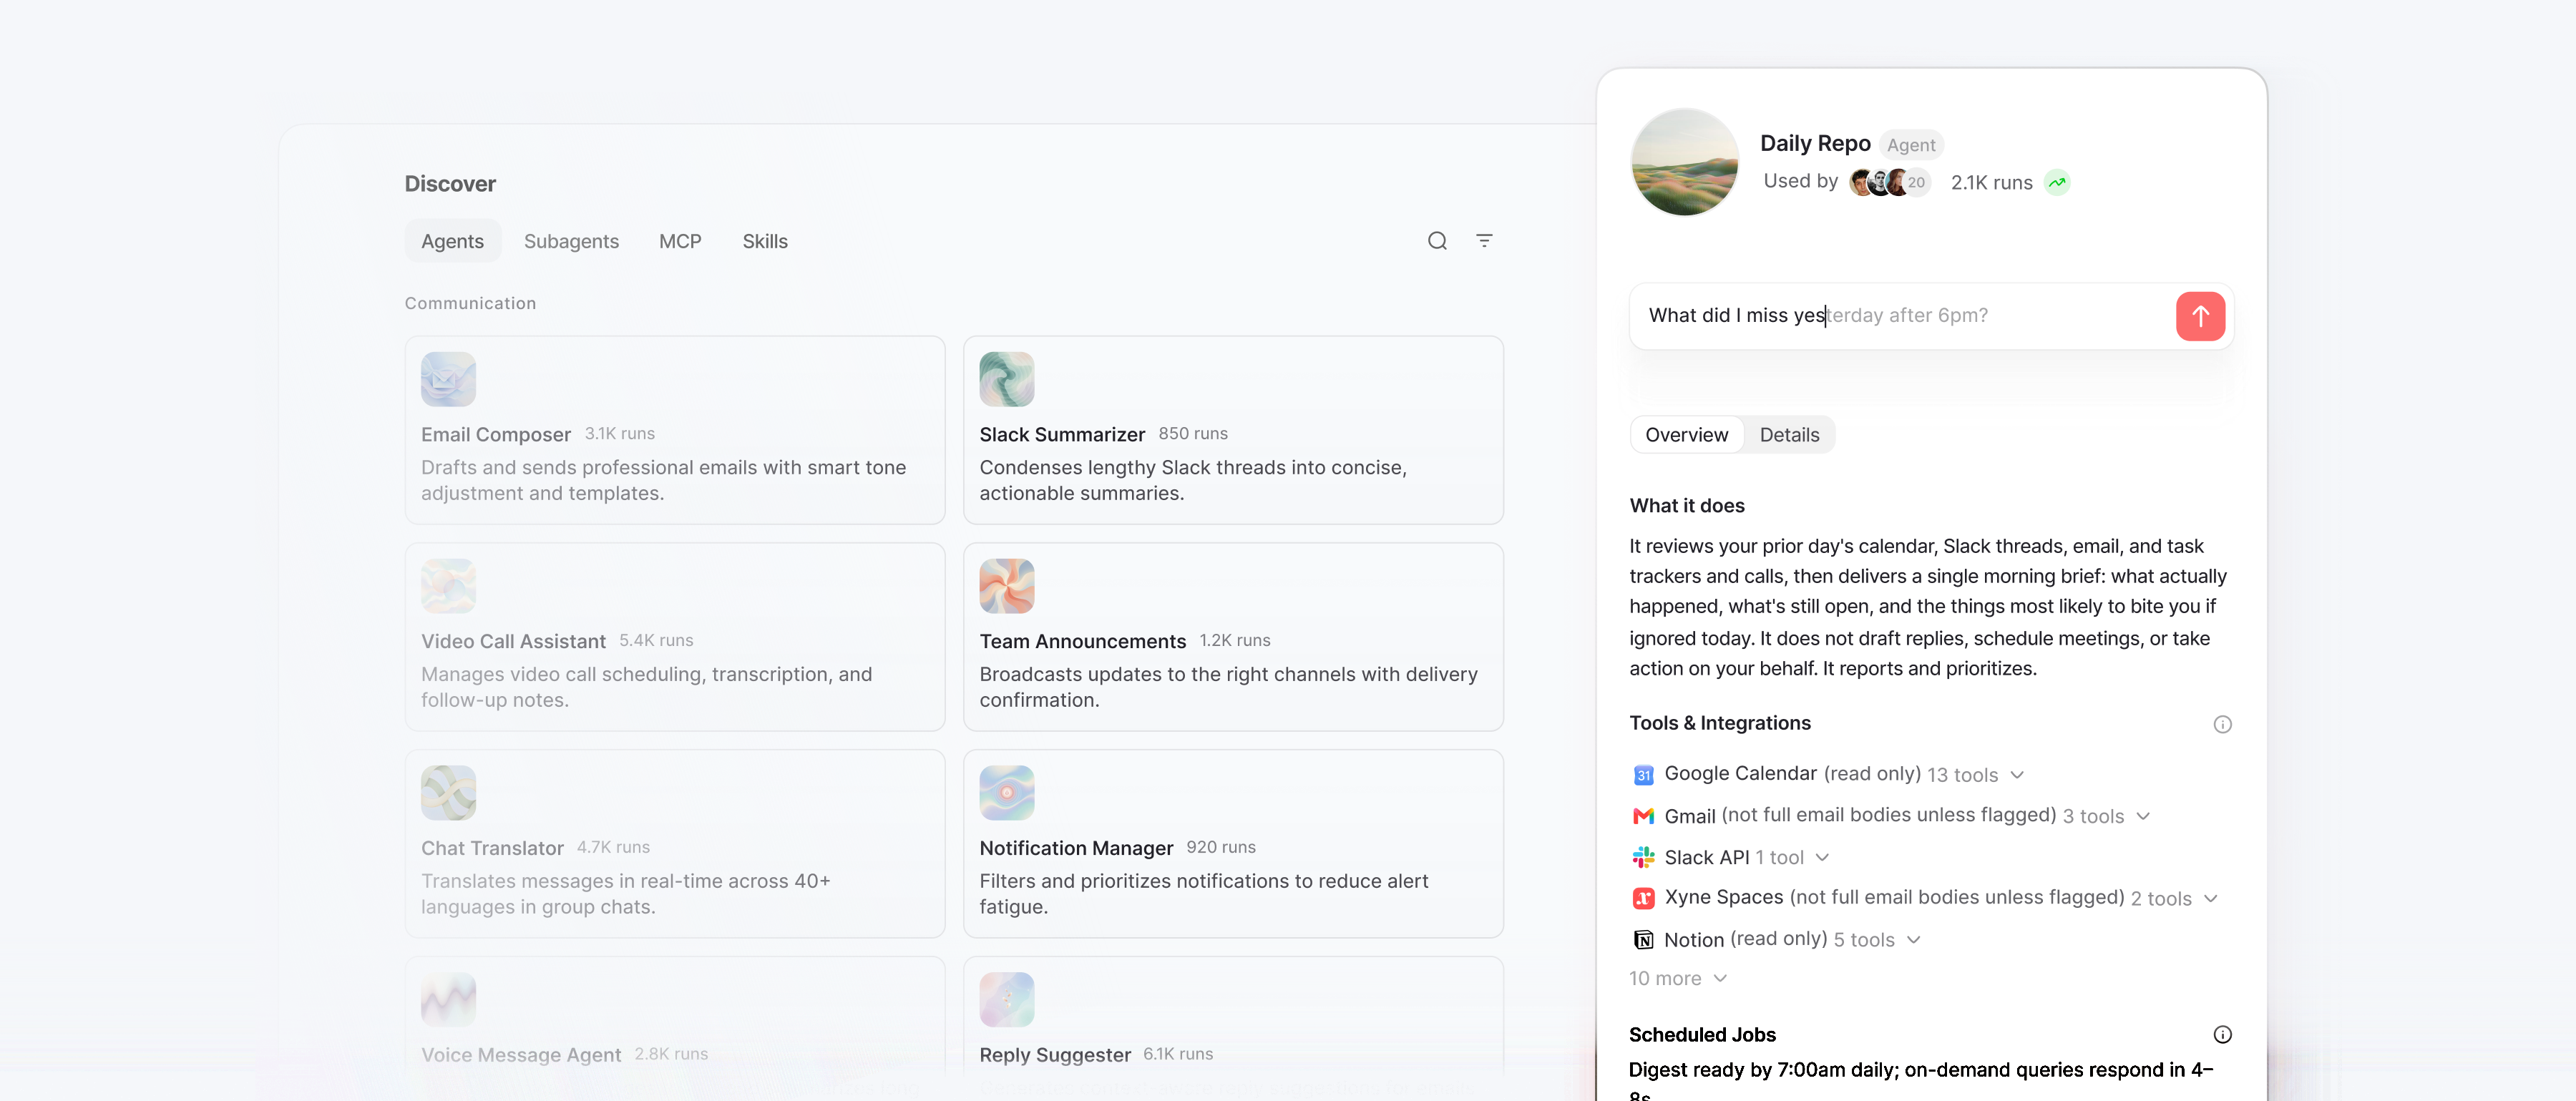Switch to the Subagents tab
The image size is (2576, 1101).
tap(571, 241)
